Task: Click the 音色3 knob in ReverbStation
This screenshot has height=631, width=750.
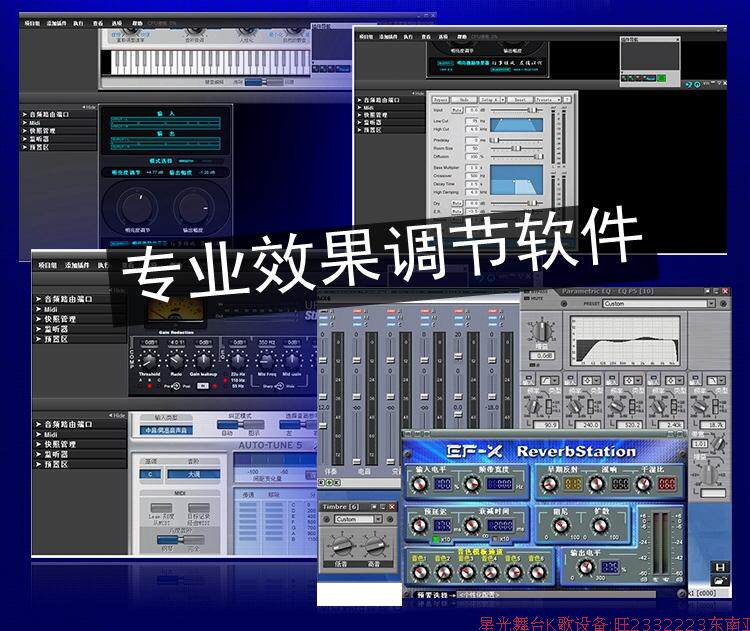Action: 467,572
